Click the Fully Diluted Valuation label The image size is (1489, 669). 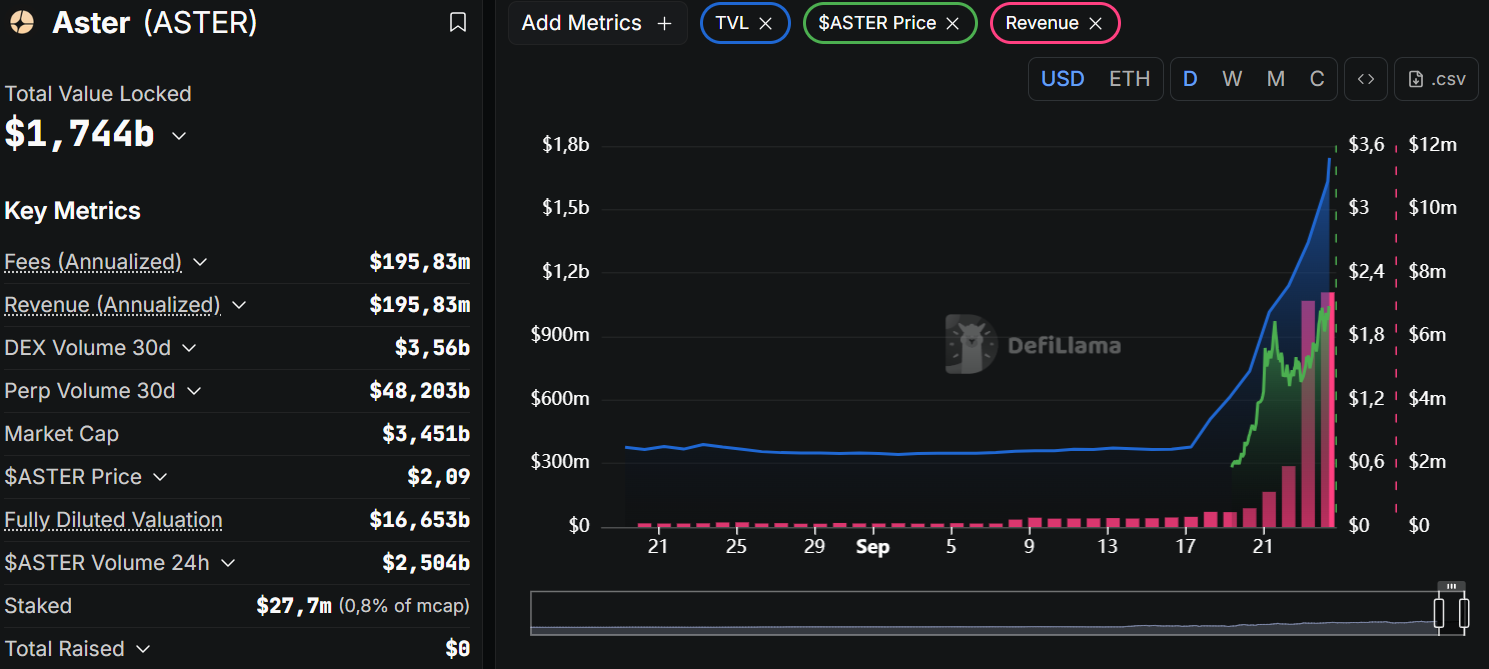point(113,520)
